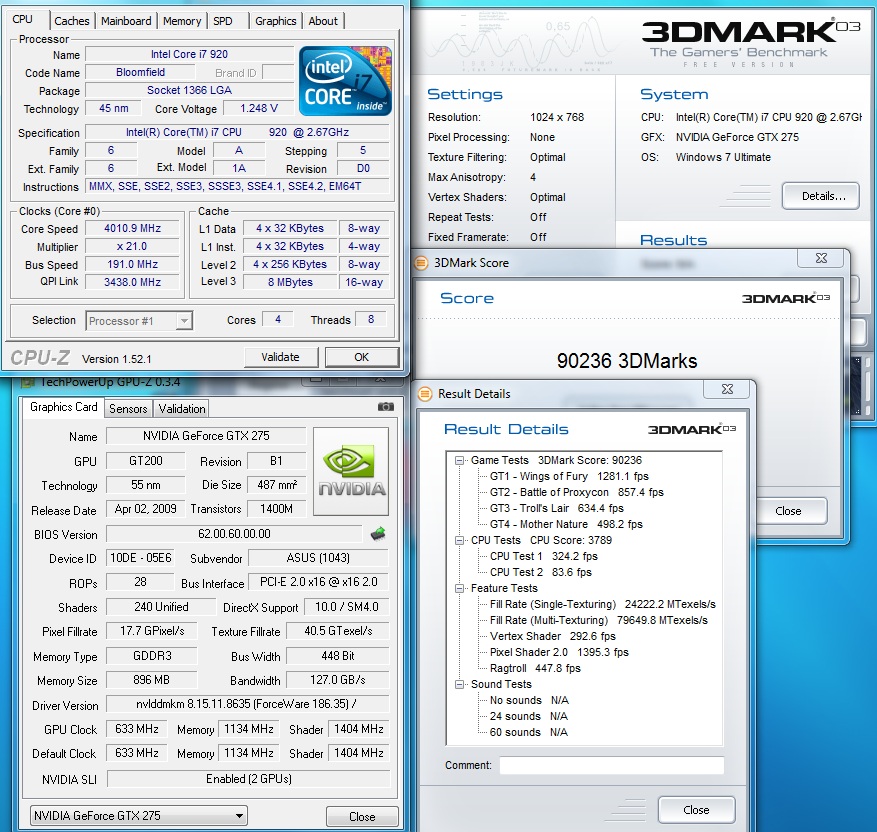Select the CPU Test 1 result row
Screen dimensions: 877x832
click(x=544, y=556)
